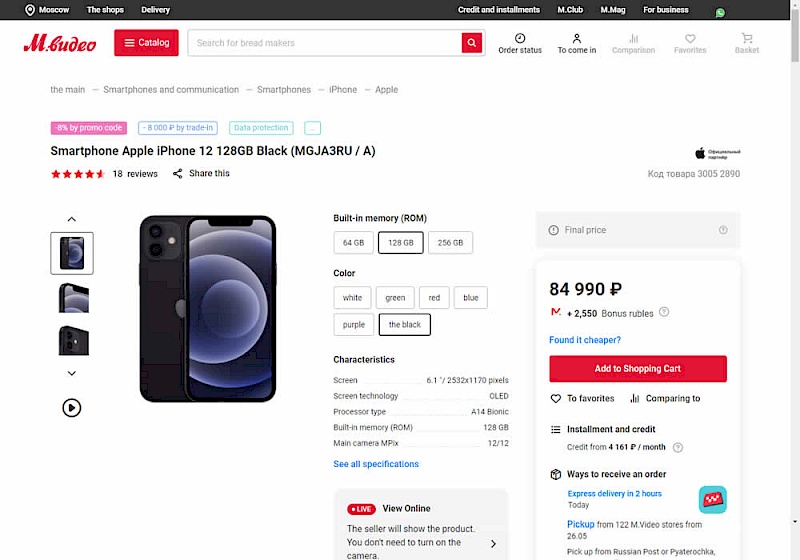This screenshot has height=560, width=800.
Task: Open See all specifications link
Action: [376, 464]
